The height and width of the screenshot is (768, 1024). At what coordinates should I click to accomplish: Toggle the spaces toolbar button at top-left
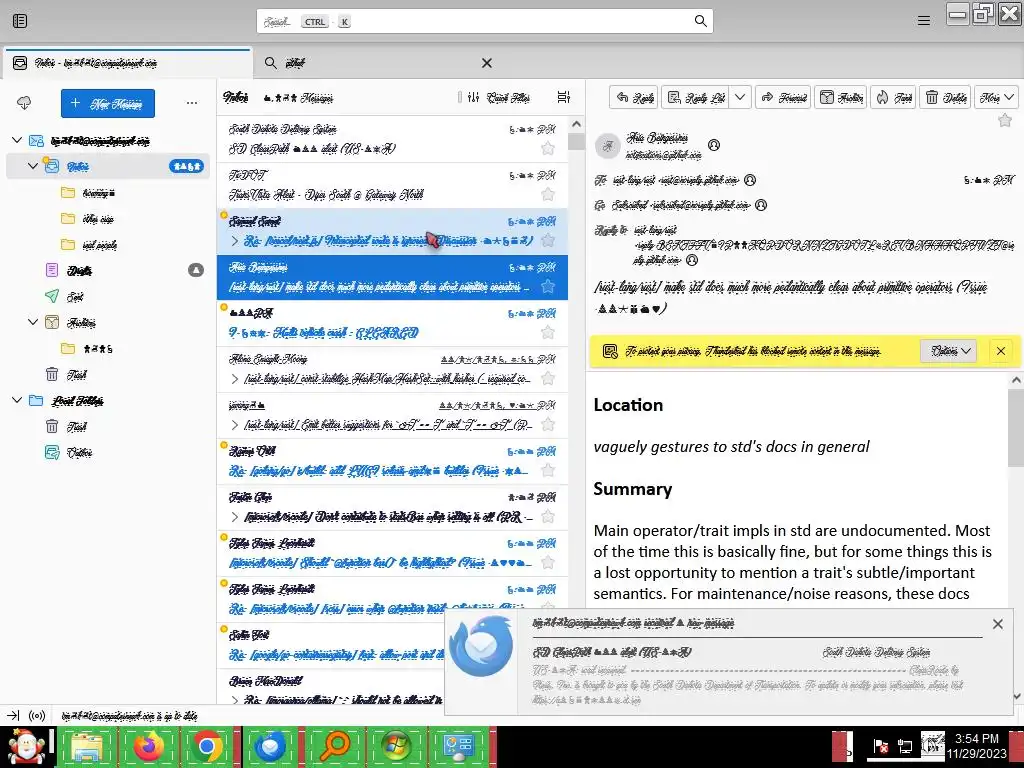click(20, 21)
